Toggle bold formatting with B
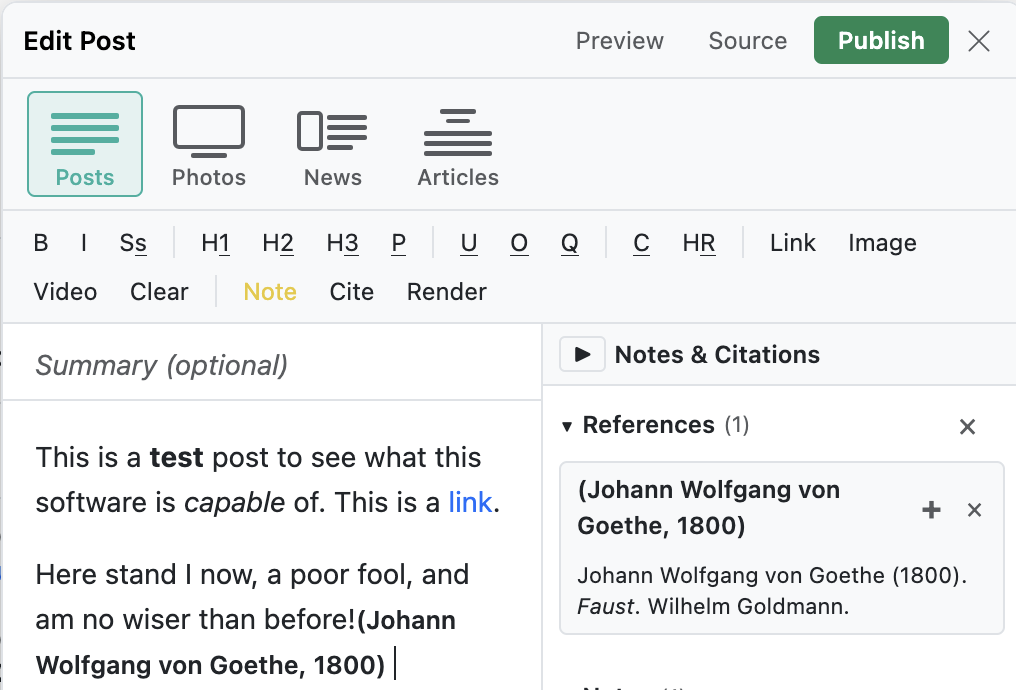1016x690 pixels. tap(41, 243)
